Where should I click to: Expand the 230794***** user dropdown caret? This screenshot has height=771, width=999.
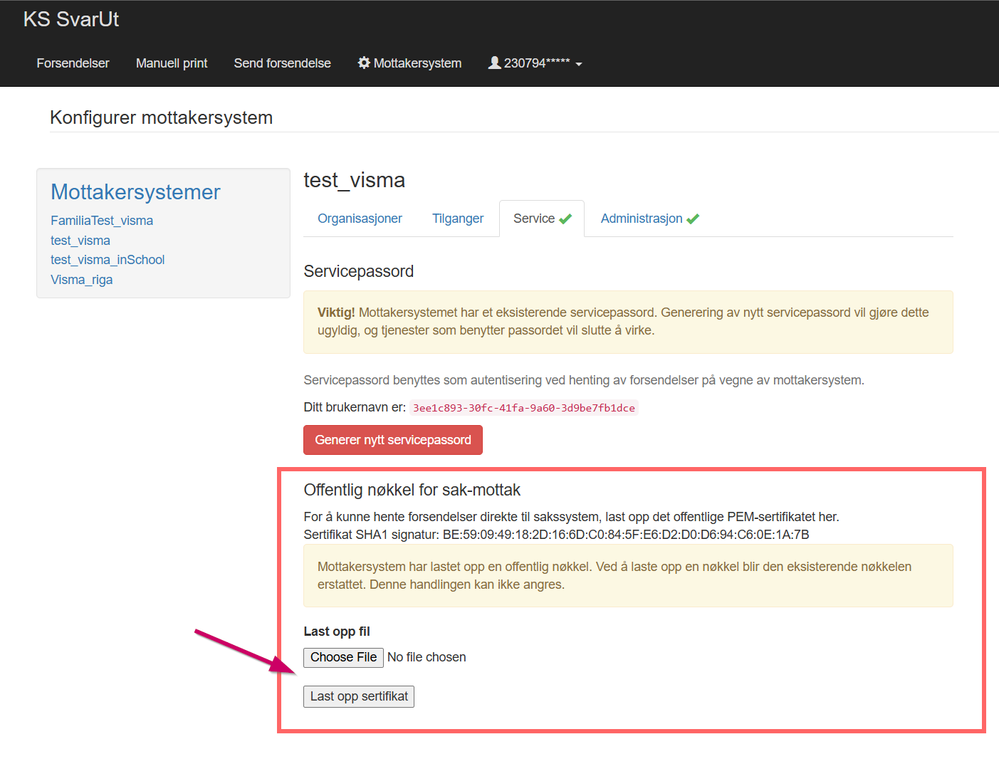point(579,64)
